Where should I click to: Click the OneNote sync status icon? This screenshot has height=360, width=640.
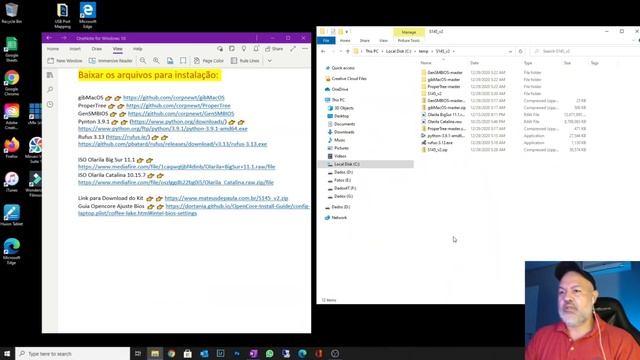(220, 49)
